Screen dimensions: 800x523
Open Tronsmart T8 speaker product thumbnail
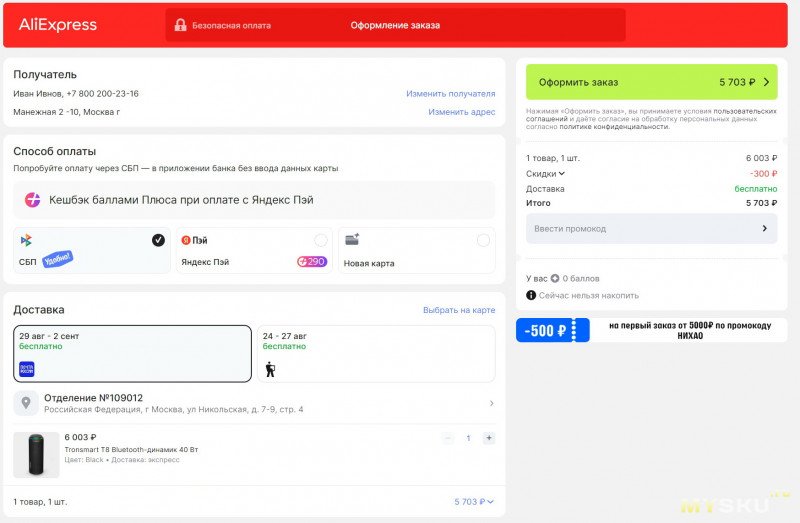36,455
